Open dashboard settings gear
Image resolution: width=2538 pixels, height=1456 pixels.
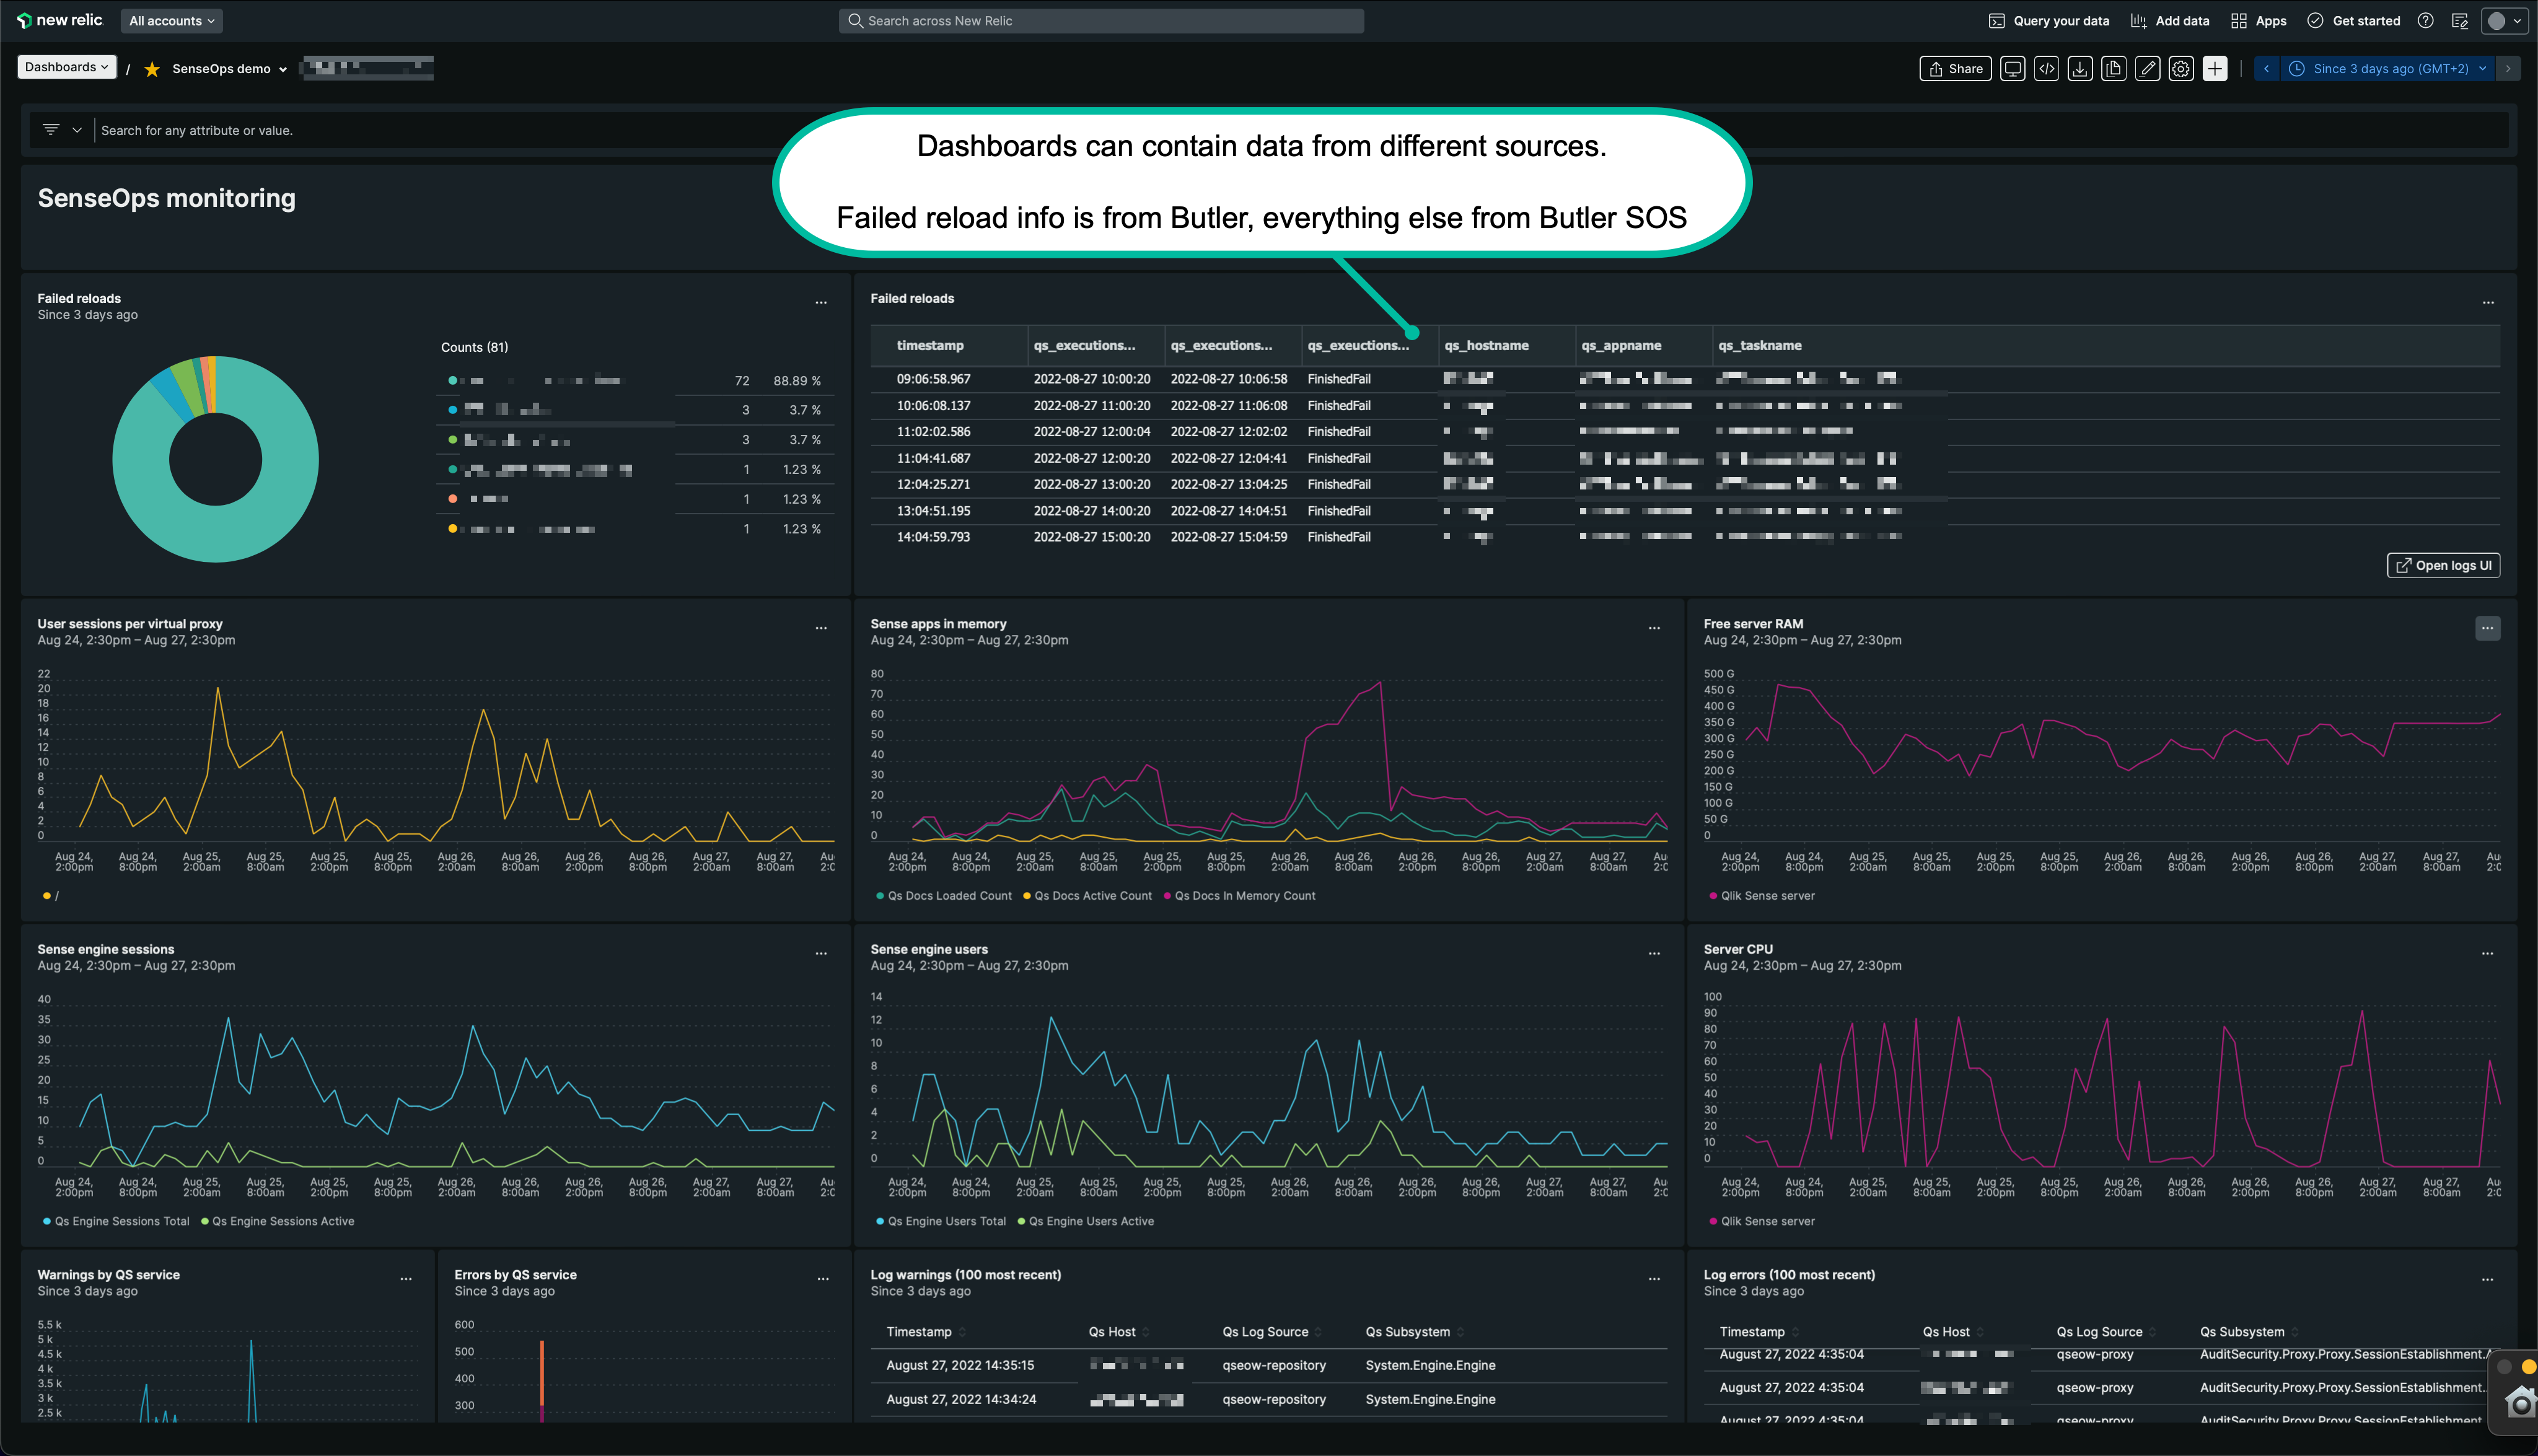[2181, 68]
